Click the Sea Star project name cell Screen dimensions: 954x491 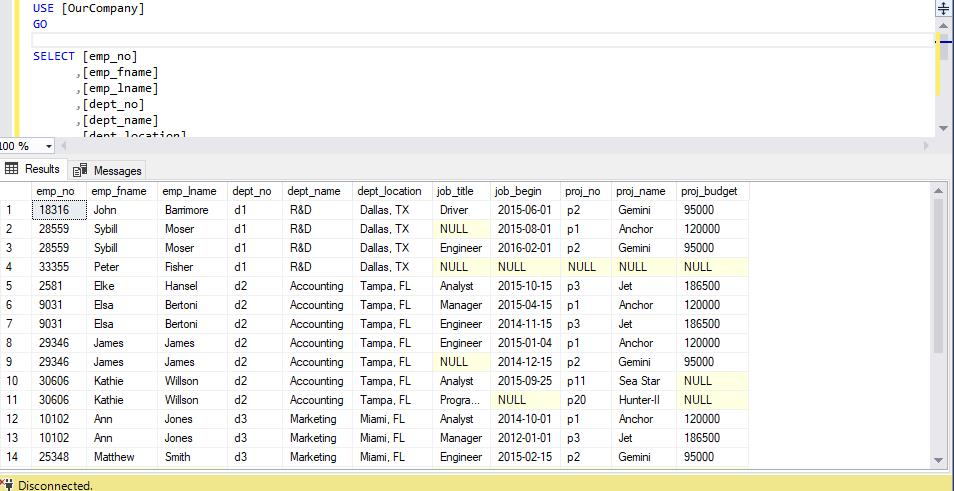coord(644,381)
